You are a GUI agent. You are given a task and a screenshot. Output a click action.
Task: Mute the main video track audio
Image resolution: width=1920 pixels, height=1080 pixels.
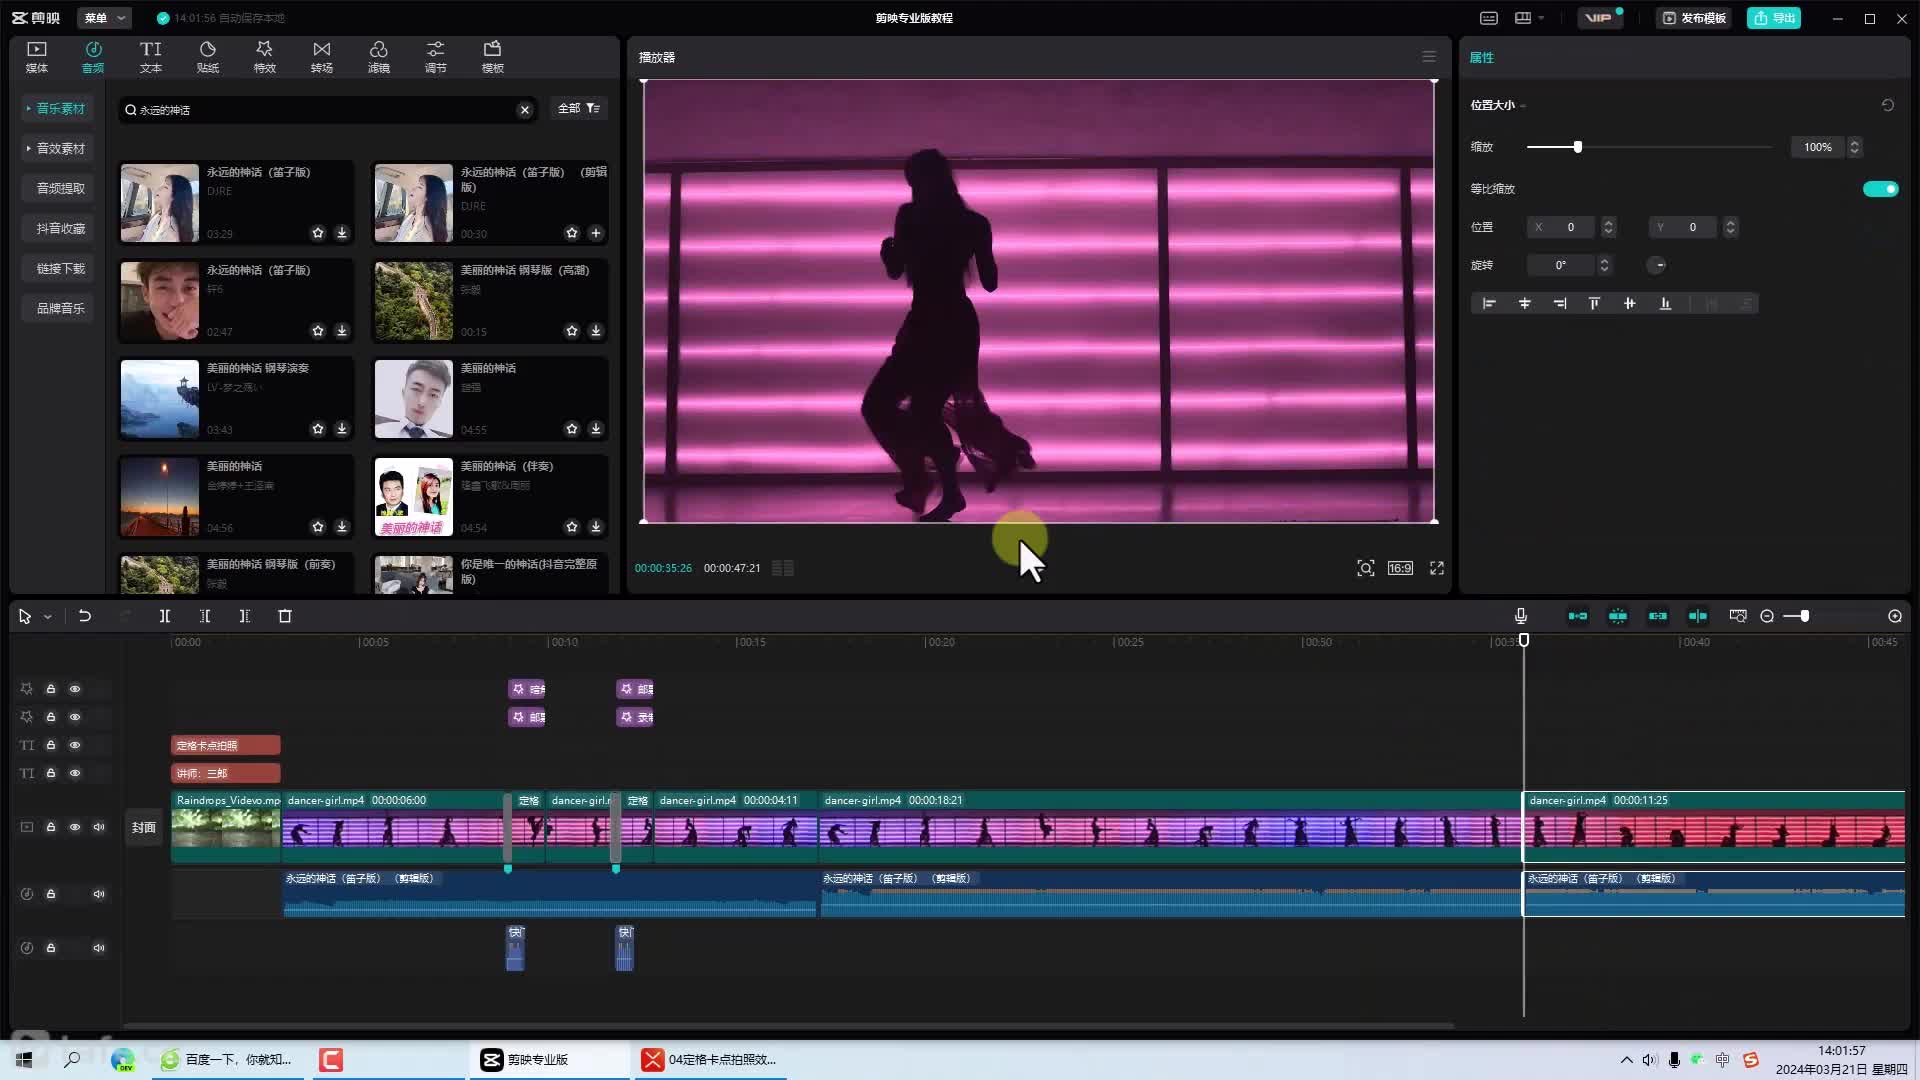(99, 827)
